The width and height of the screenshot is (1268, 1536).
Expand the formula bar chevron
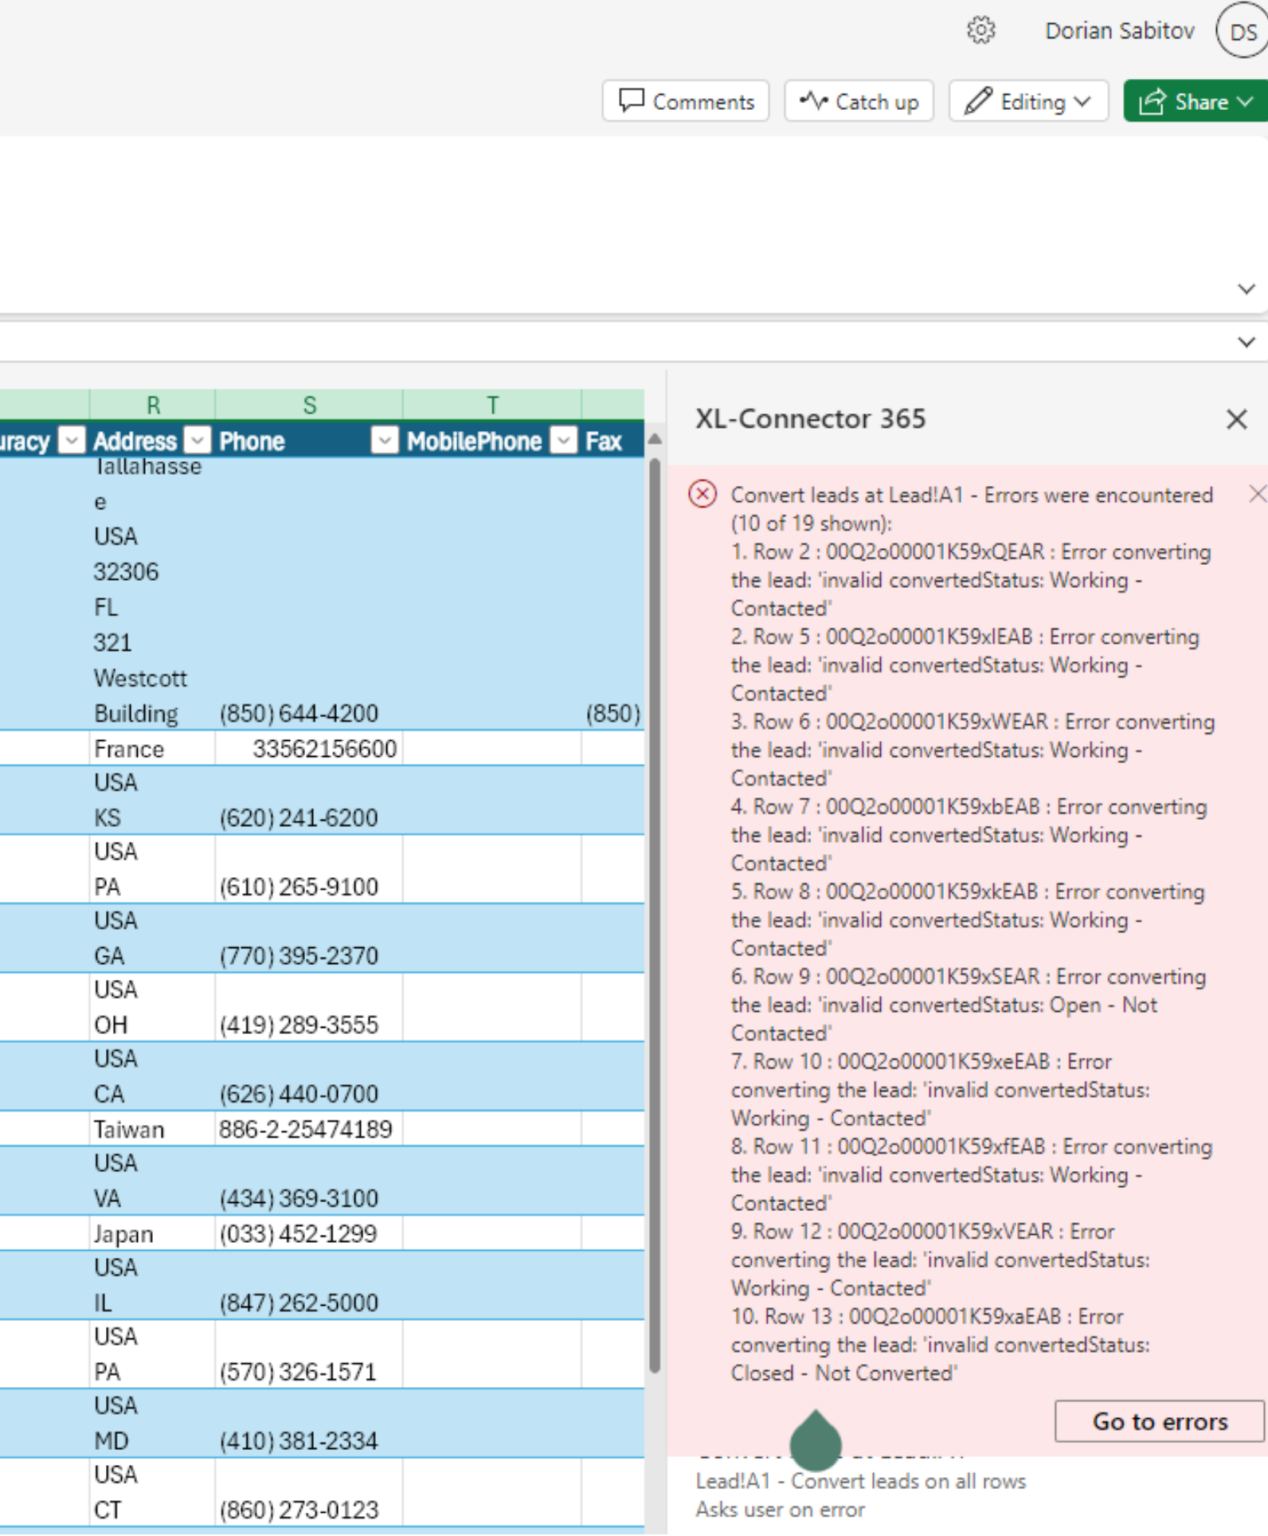[x=1246, y=342]
